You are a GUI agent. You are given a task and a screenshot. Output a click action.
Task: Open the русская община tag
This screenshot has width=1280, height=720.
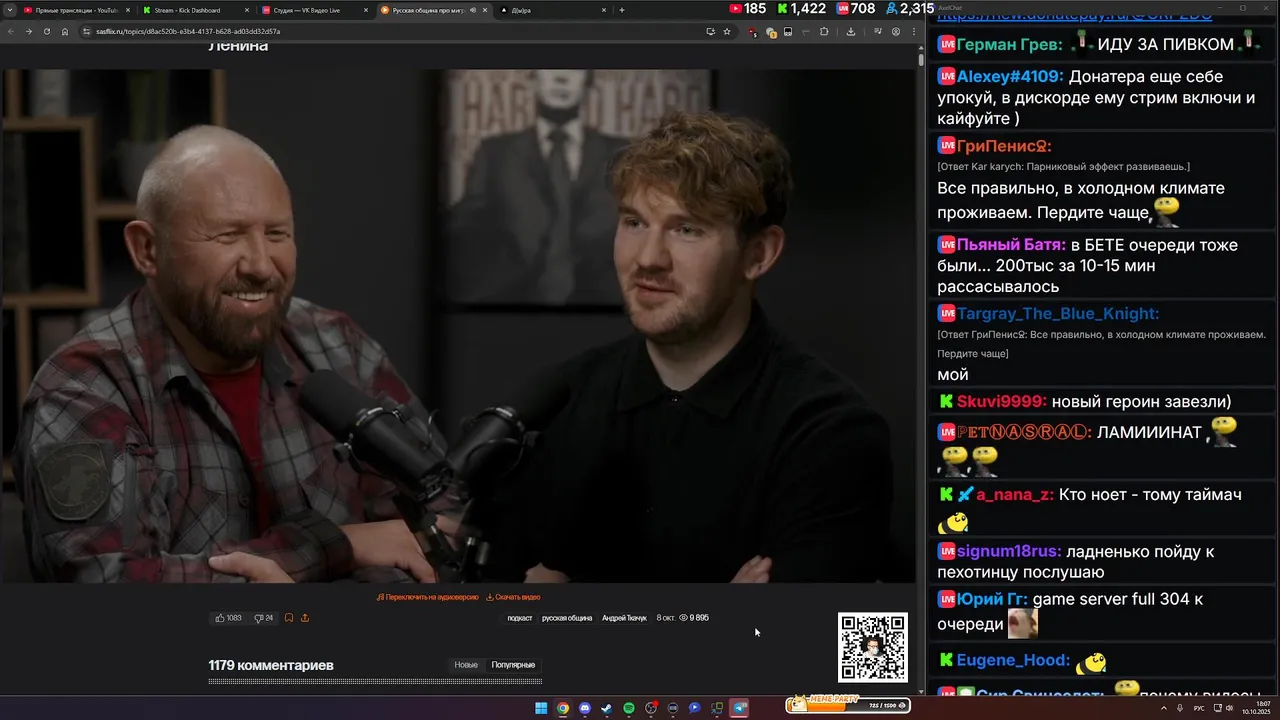point(567,618)
